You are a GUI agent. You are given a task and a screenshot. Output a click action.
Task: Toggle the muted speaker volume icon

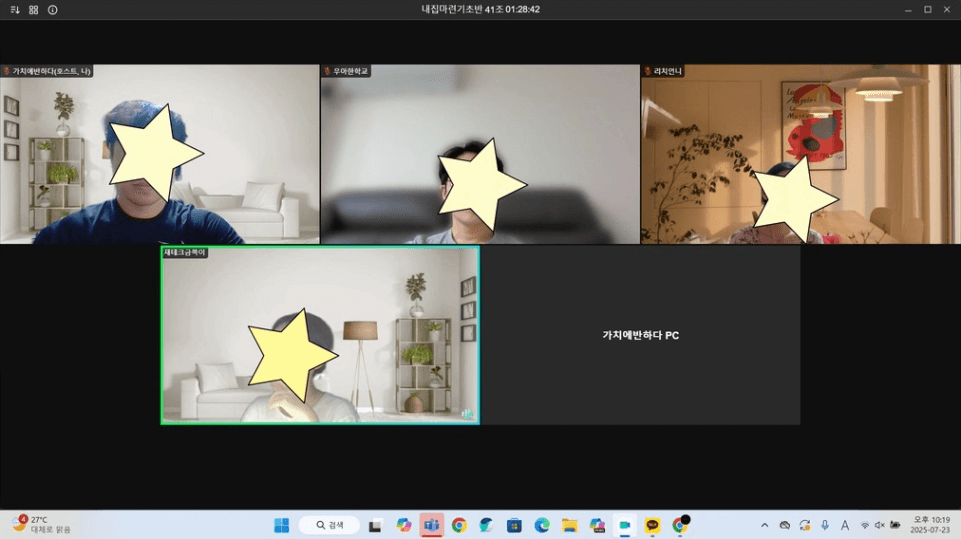[x=879, y=525]
